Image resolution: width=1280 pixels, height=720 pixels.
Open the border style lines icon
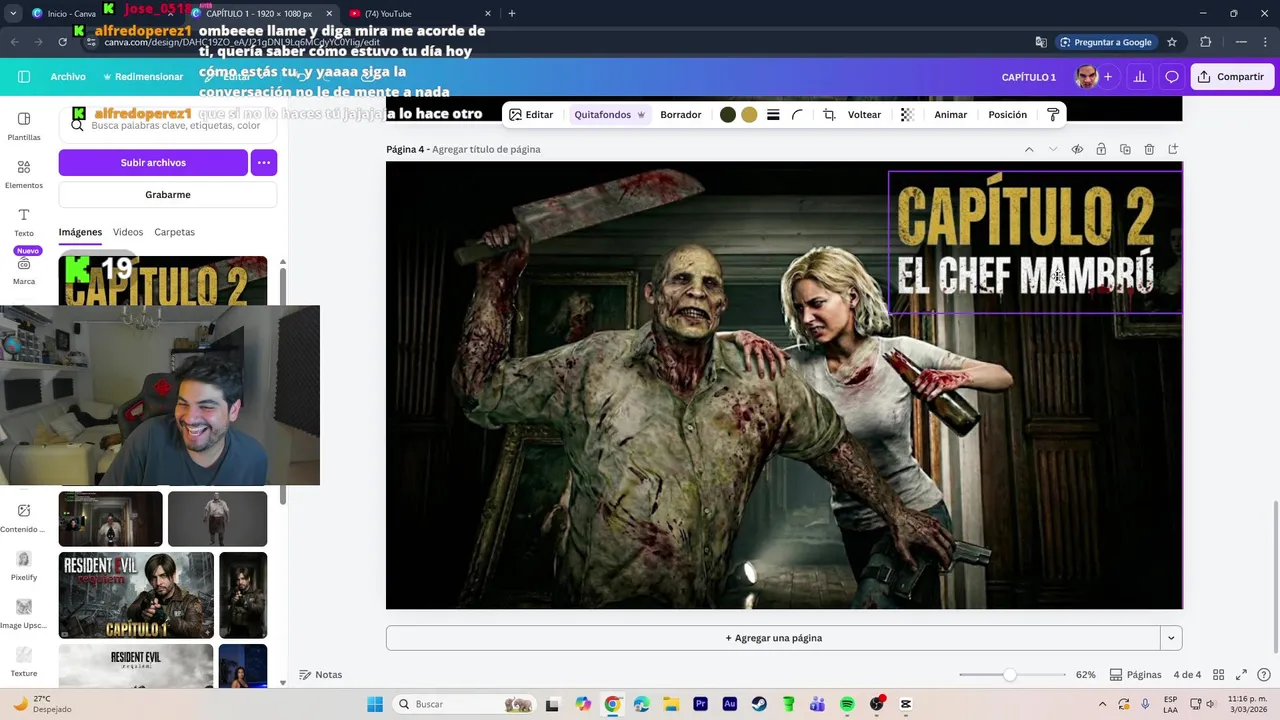773,115
